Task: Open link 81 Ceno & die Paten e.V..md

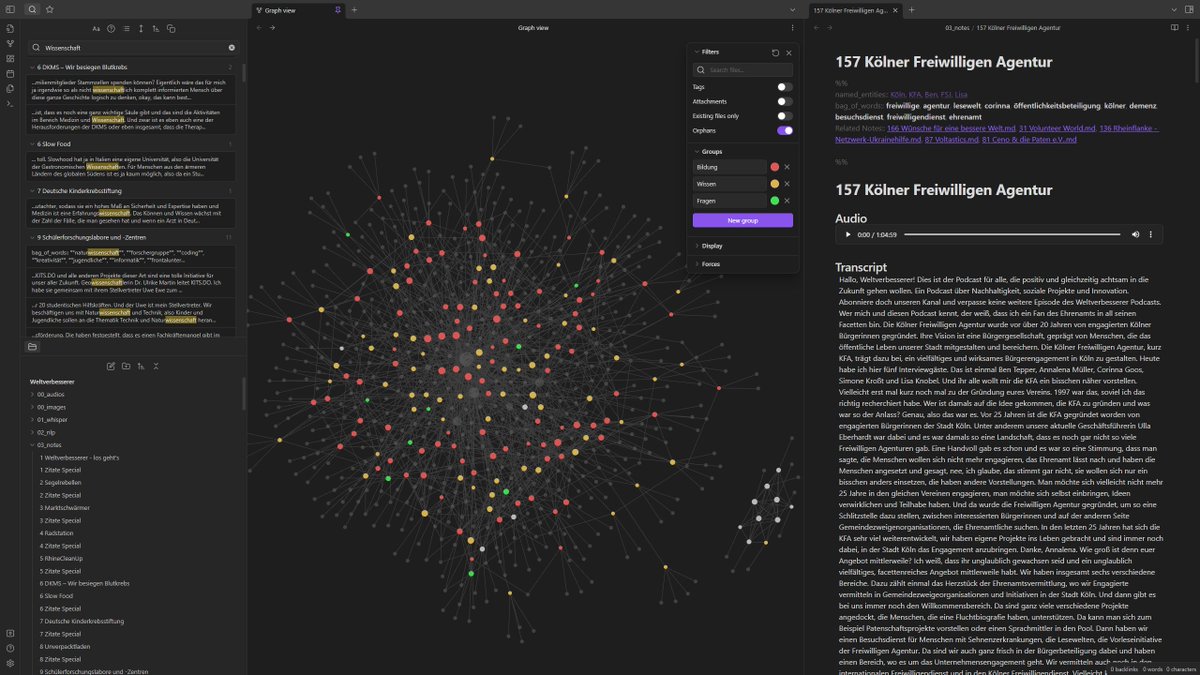Action: pos(1029,139)
